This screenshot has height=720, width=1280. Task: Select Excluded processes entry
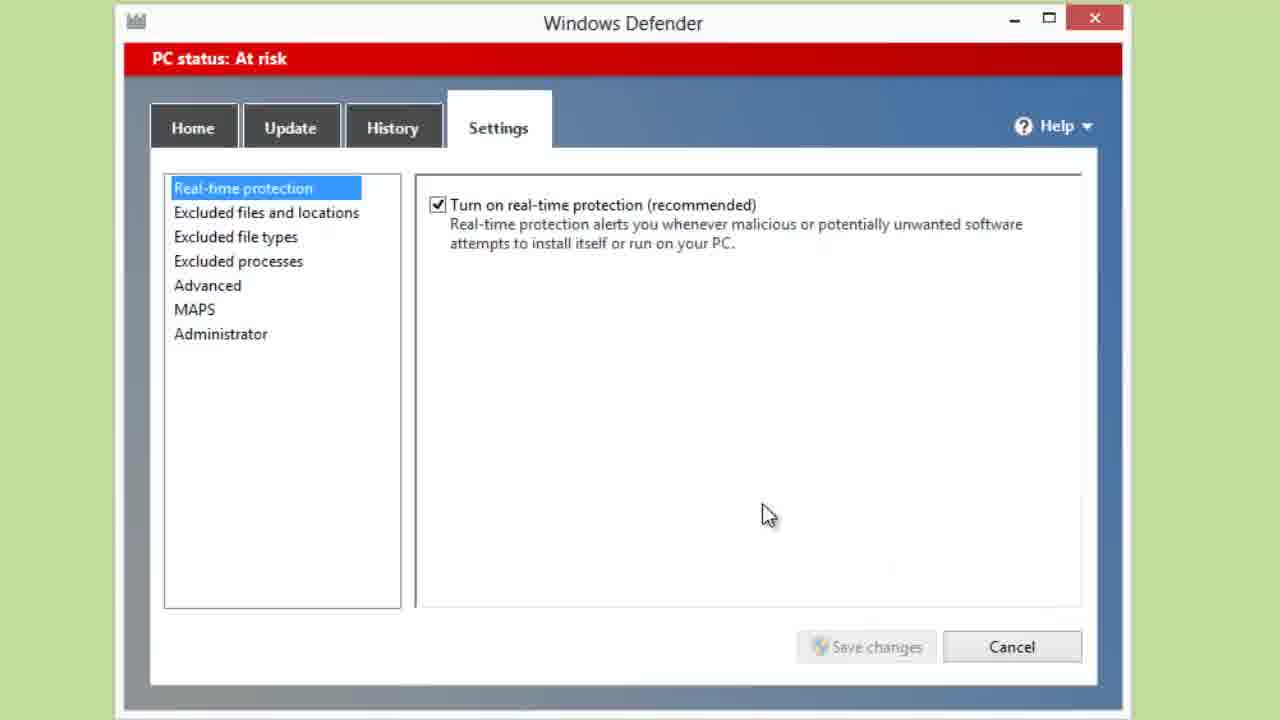(238, 261)
